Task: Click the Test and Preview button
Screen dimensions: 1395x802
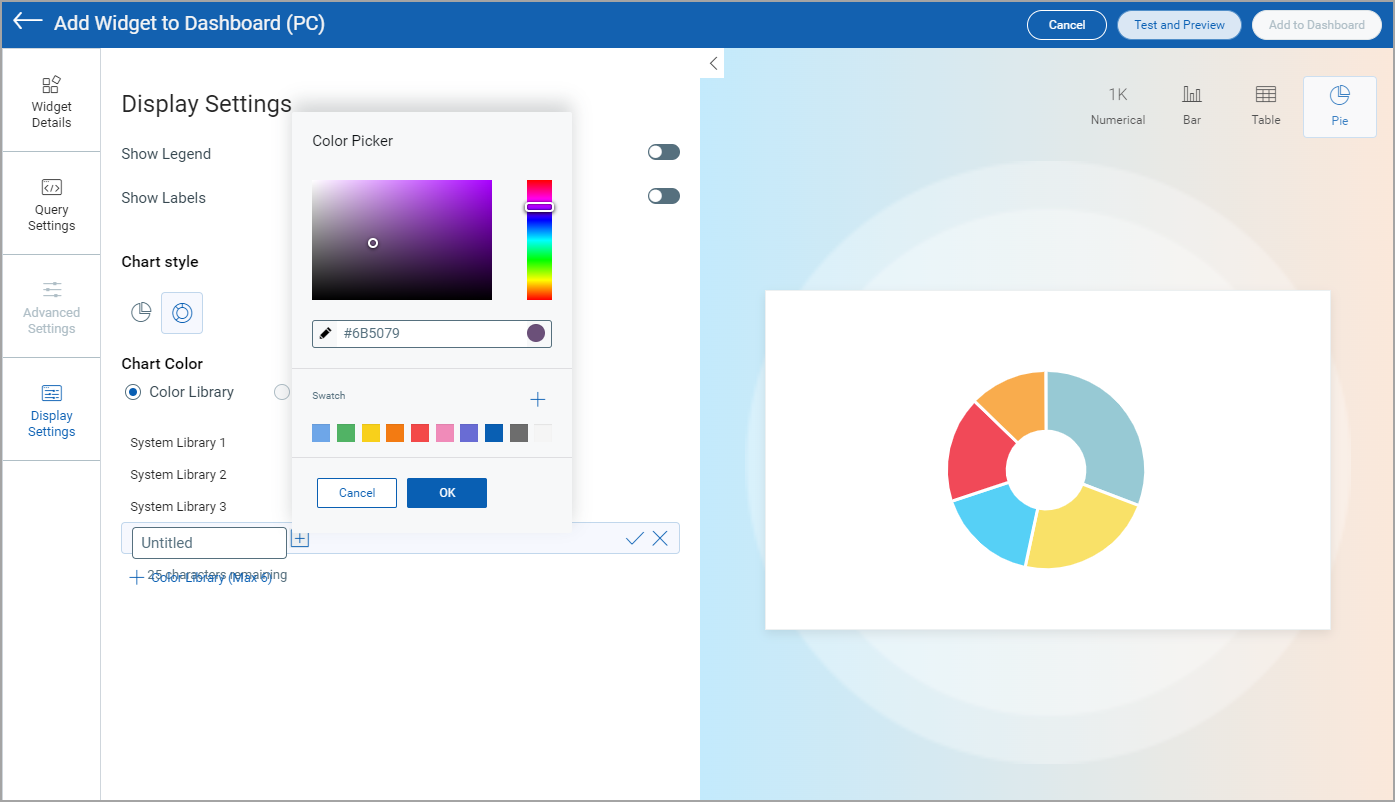Action: coord(1178,24)
